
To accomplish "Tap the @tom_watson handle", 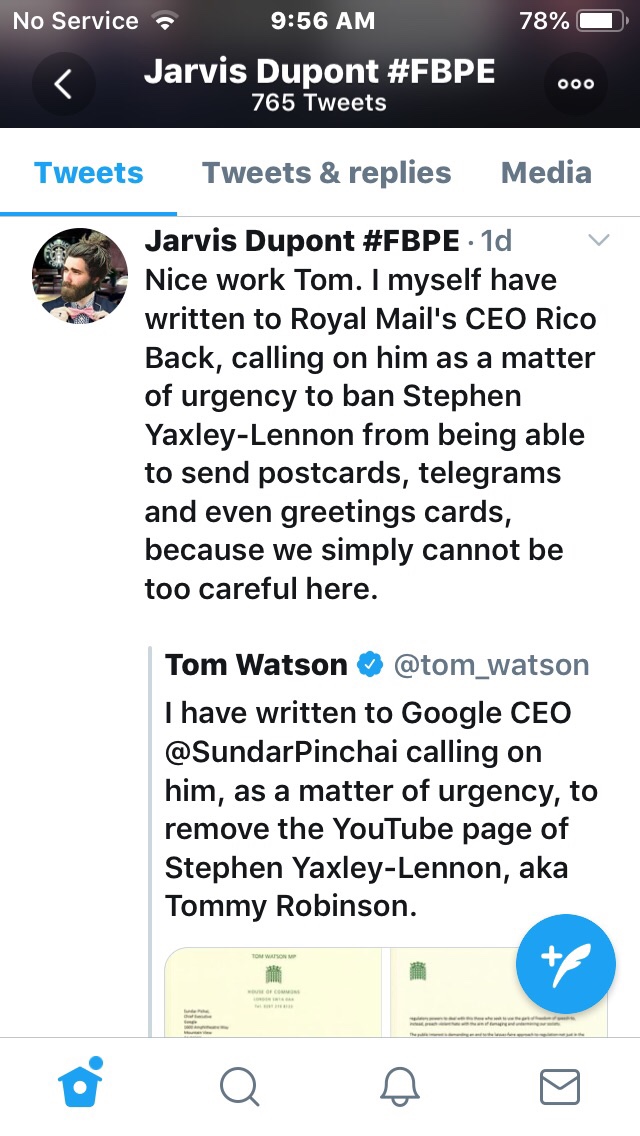I will click(x=491, y=665).
